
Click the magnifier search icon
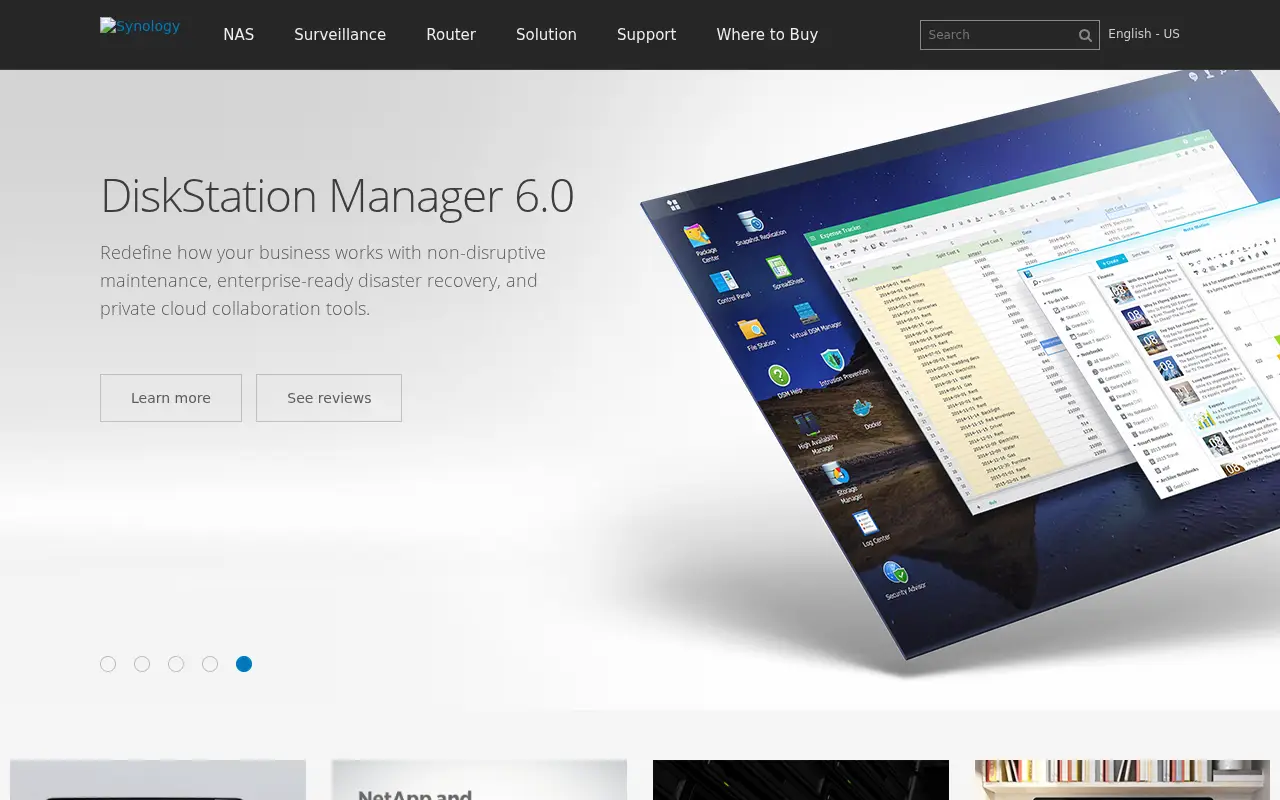1085,35
